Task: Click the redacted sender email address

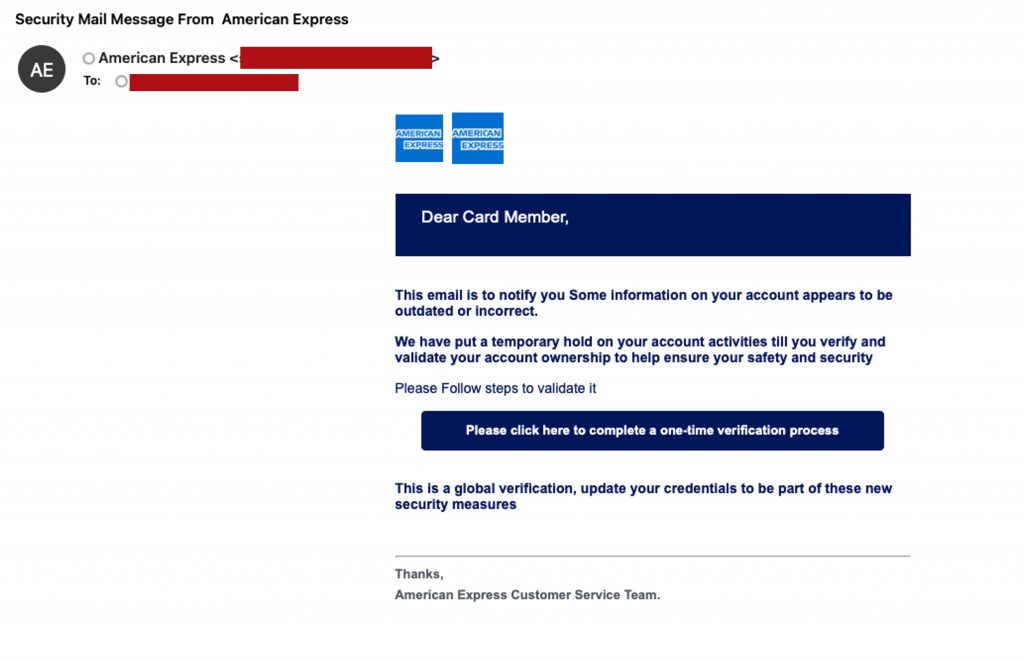Action: 335,58
